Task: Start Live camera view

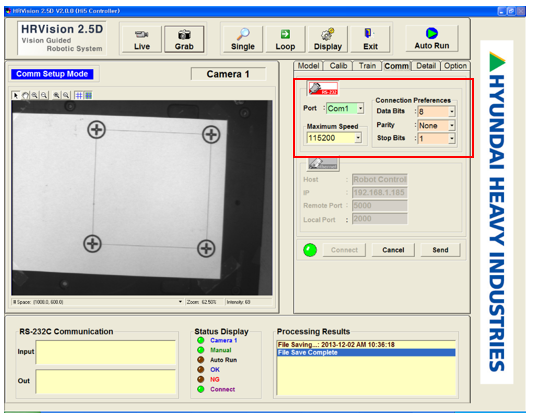Action: coord(142,39)
